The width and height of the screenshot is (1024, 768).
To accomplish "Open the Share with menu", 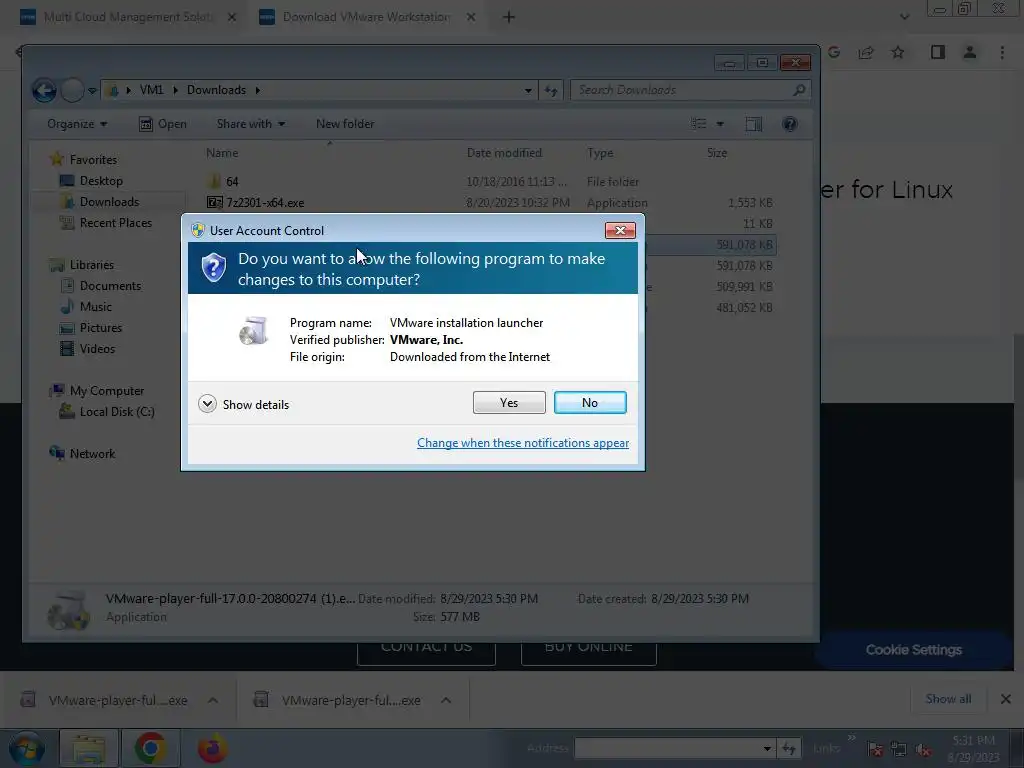I will tap(251, 124).
